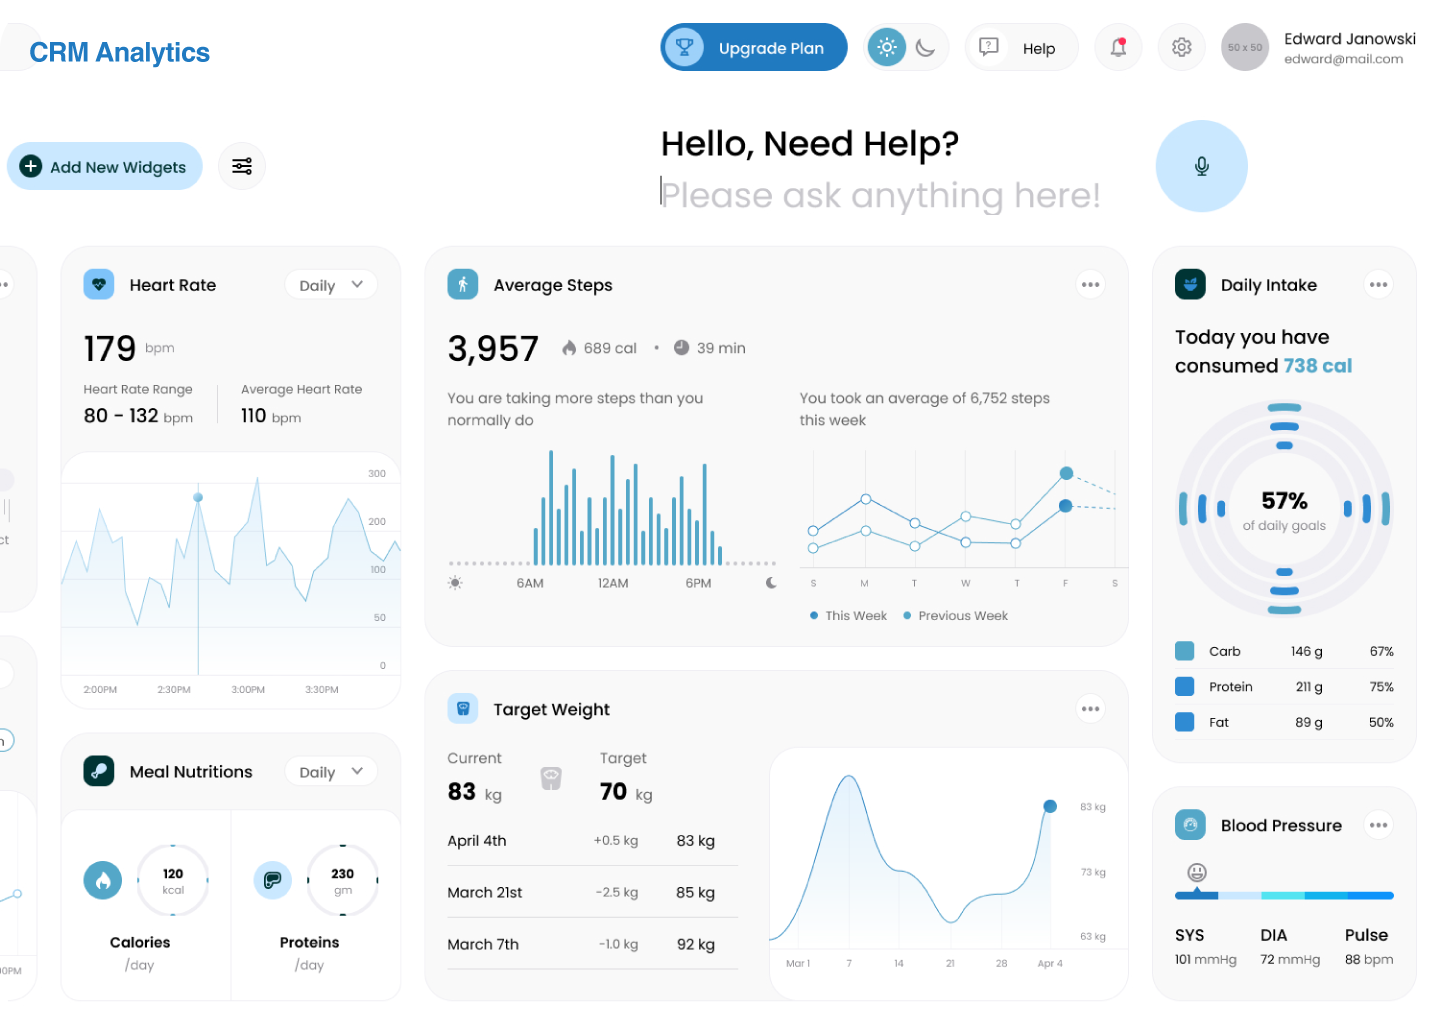Viewport: 1440px width, 1024px height.
Task: Open Daily Intake more options menu
Action: [1378, 285]
